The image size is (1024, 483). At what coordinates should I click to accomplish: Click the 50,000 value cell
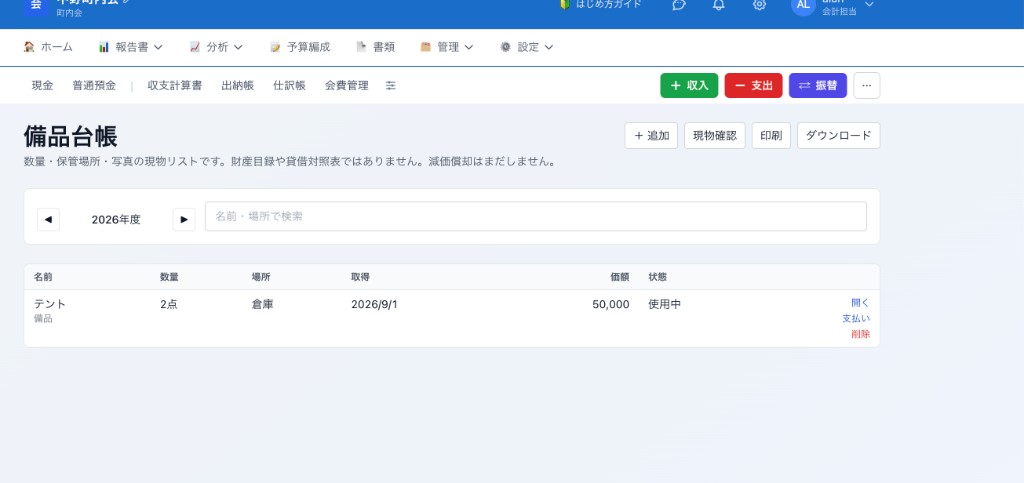point(611,304)
